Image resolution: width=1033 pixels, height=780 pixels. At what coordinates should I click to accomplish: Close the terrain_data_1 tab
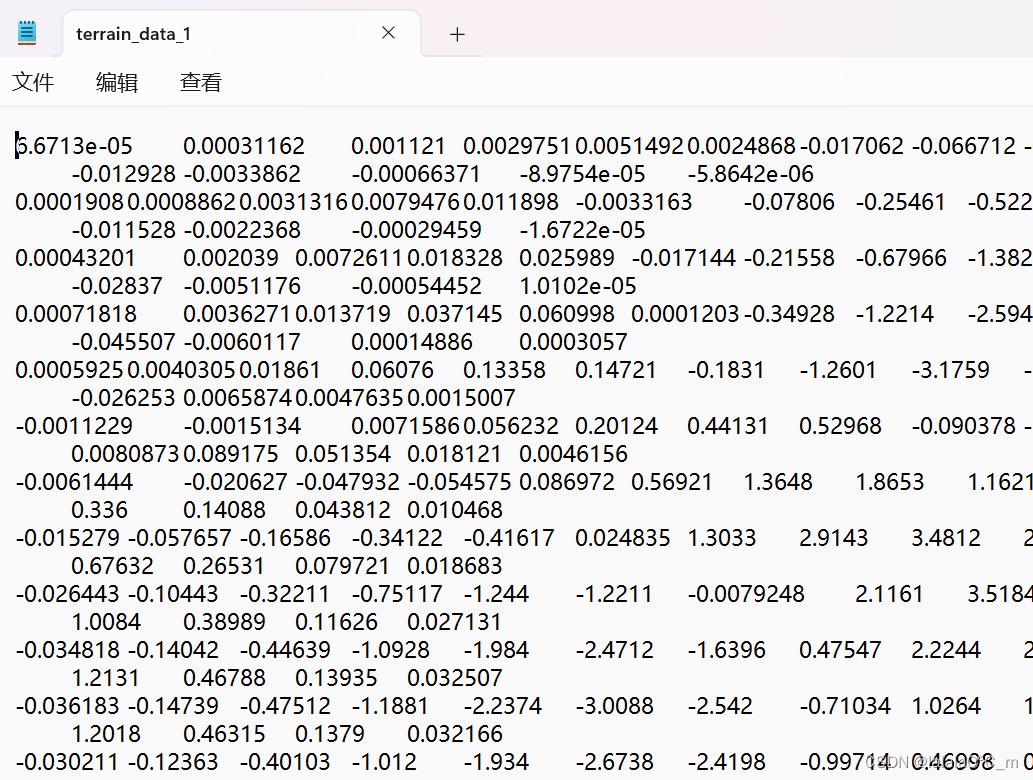(388, 33)
